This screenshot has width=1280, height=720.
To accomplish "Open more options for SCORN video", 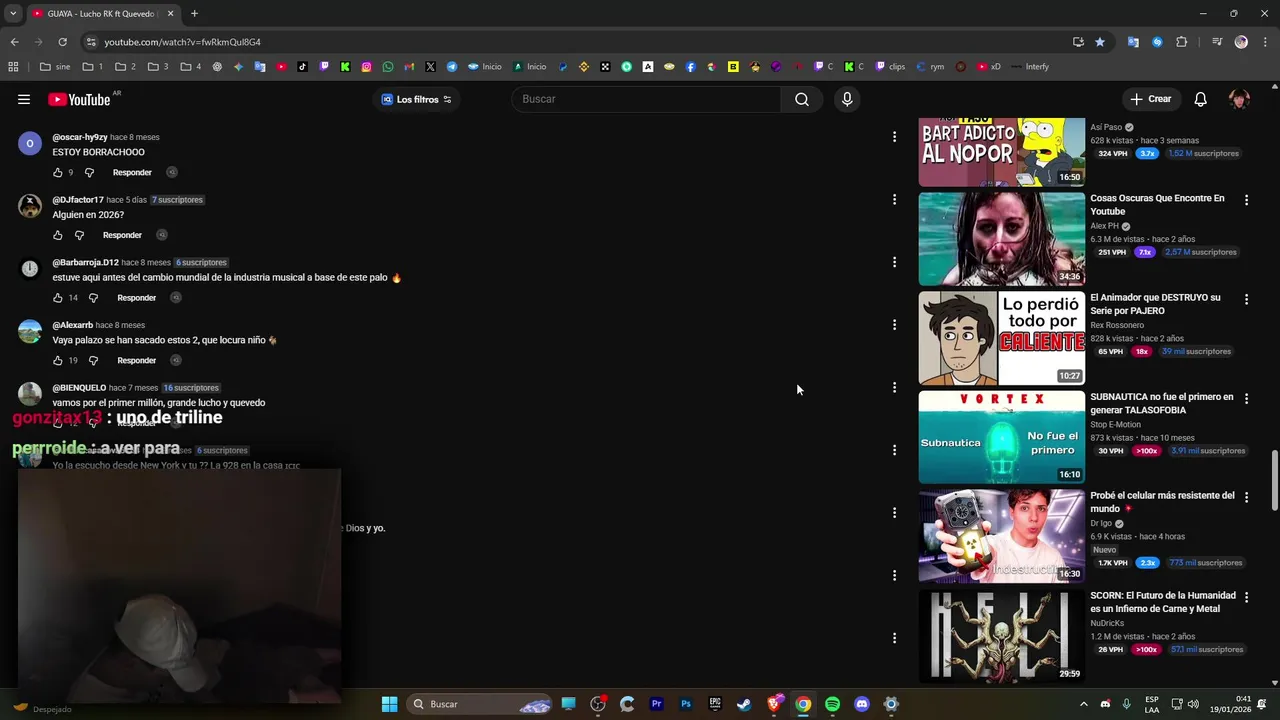I will pyautogui.click(x=1246, y=597).
